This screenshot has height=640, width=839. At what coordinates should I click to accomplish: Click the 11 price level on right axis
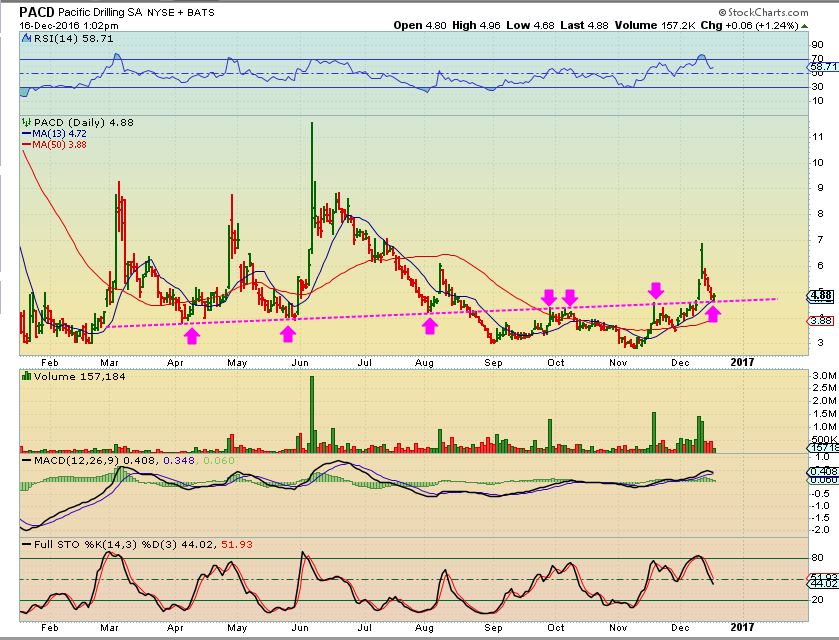[x=817, y=137]
